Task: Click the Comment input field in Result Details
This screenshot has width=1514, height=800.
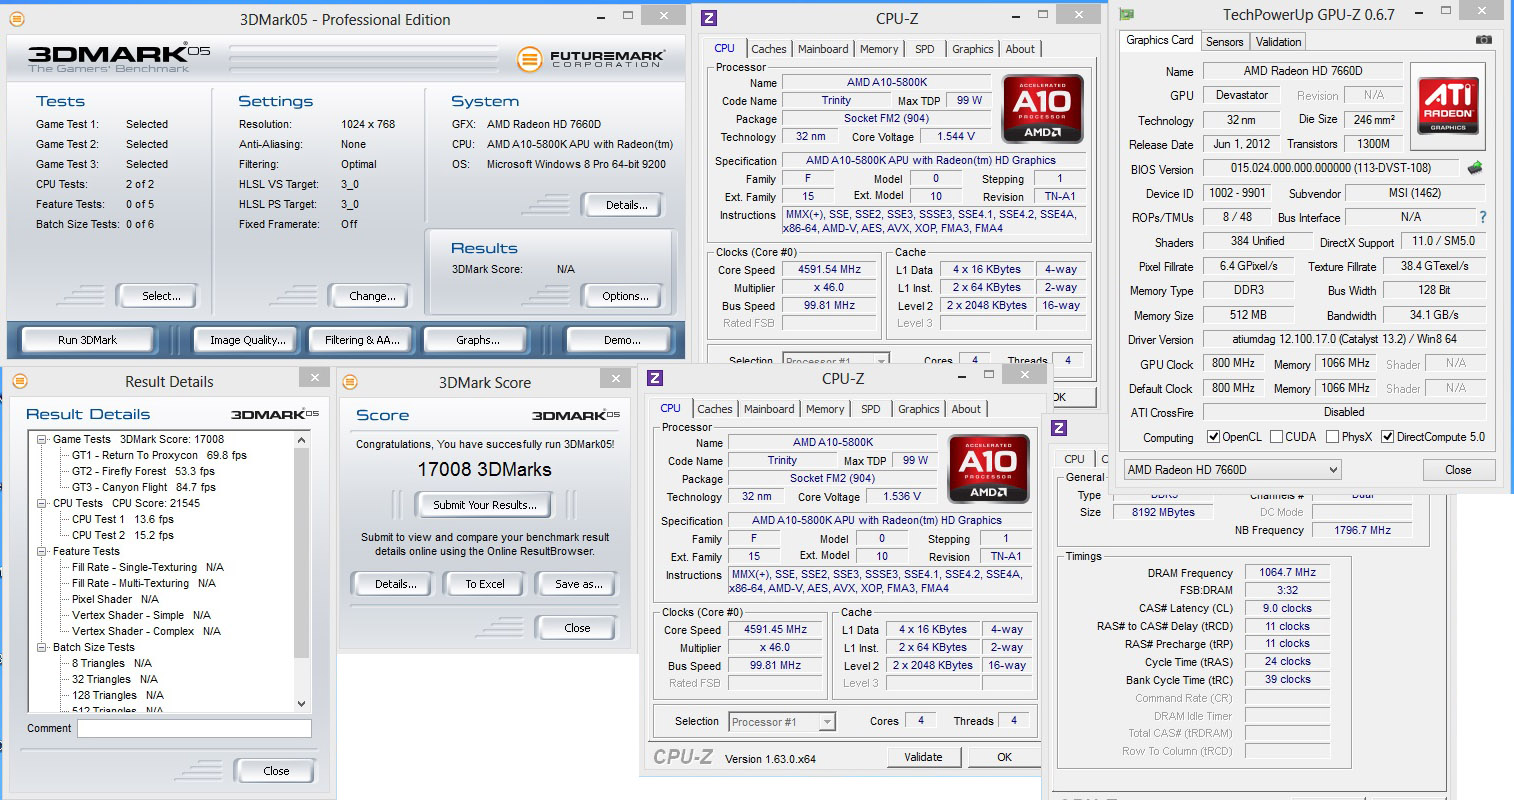Action: coord(194,728)
